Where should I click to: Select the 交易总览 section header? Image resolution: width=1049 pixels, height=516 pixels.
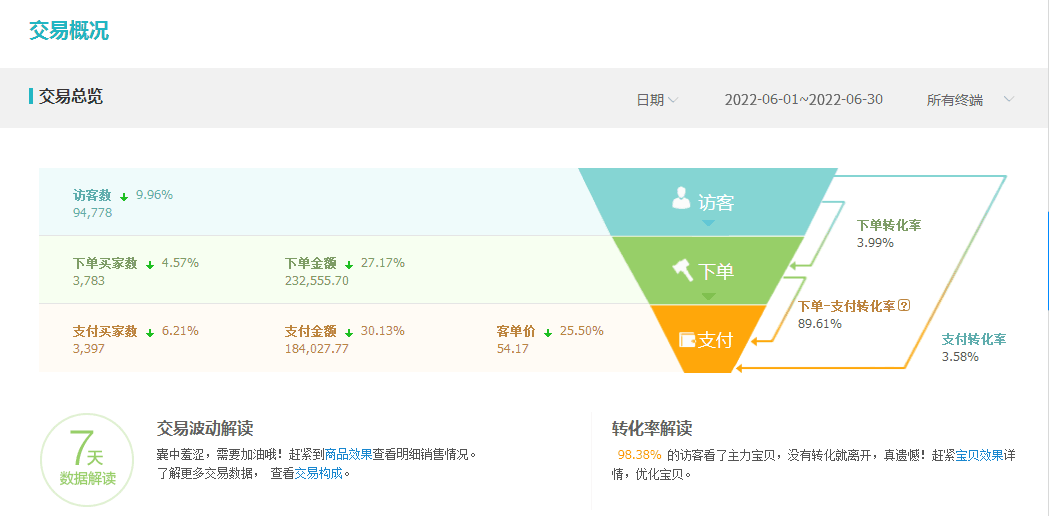70,97
